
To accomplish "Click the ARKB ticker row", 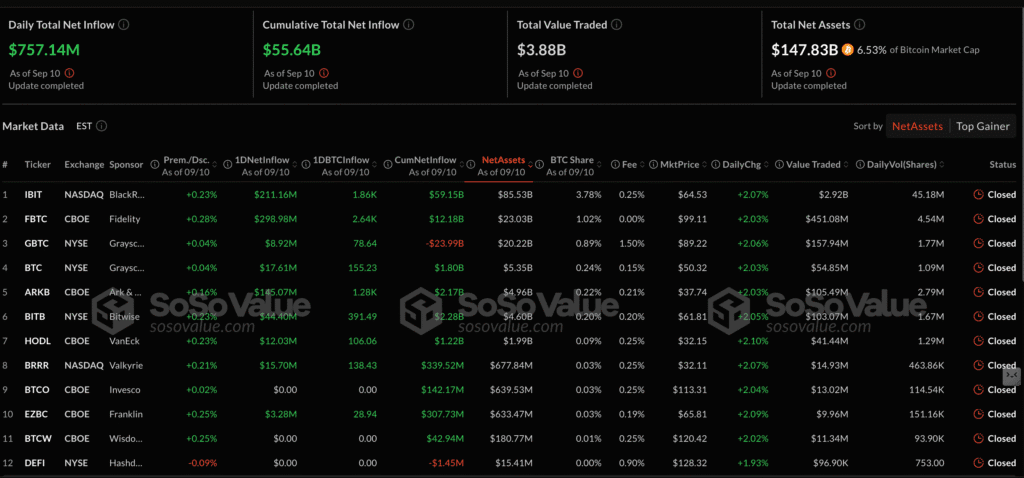I will (36, 292).
